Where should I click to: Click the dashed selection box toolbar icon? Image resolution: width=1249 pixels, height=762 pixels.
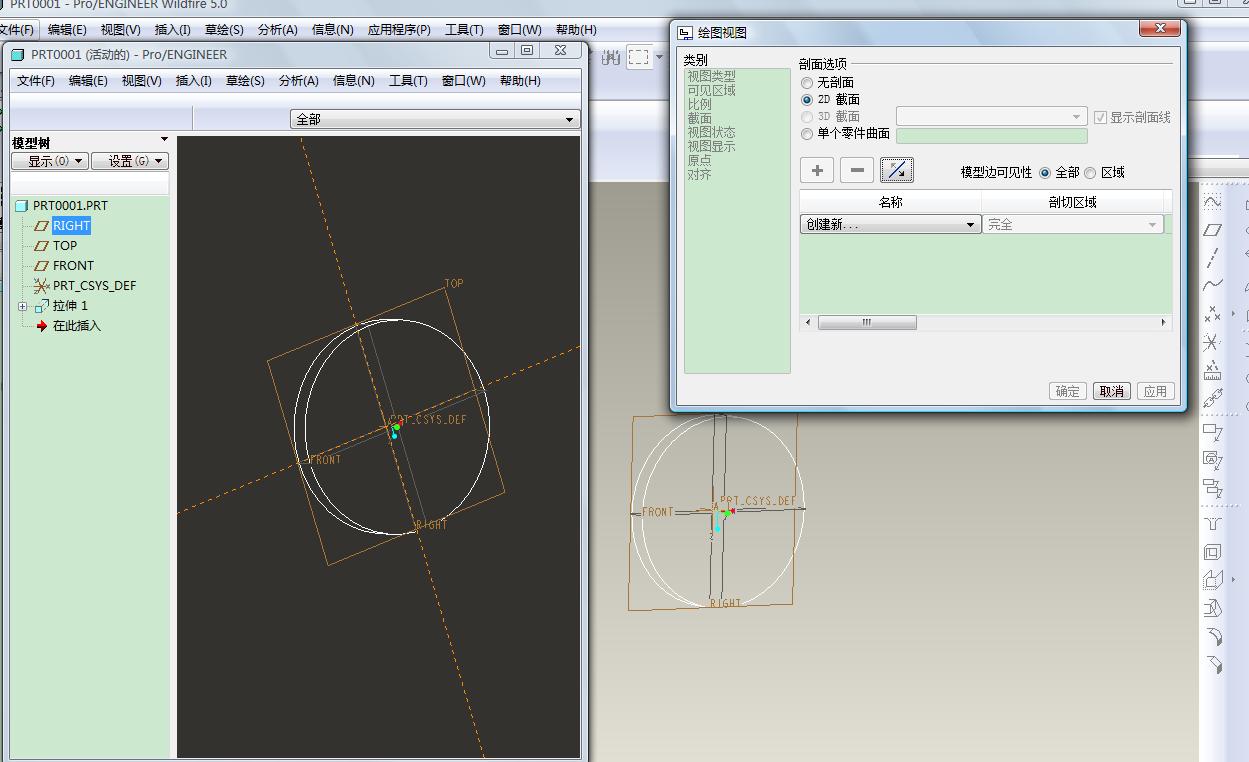pyautogui.click(x=639, y=57)
